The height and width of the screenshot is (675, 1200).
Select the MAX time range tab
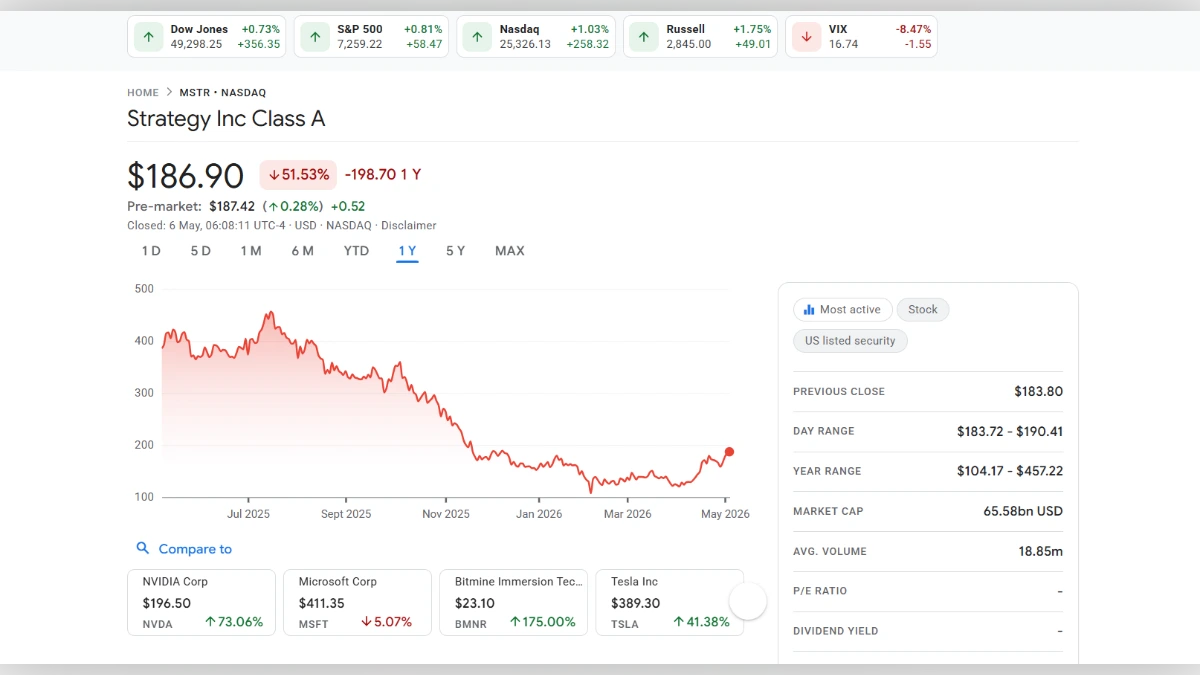pyautogui.click(x=509, y=251)
